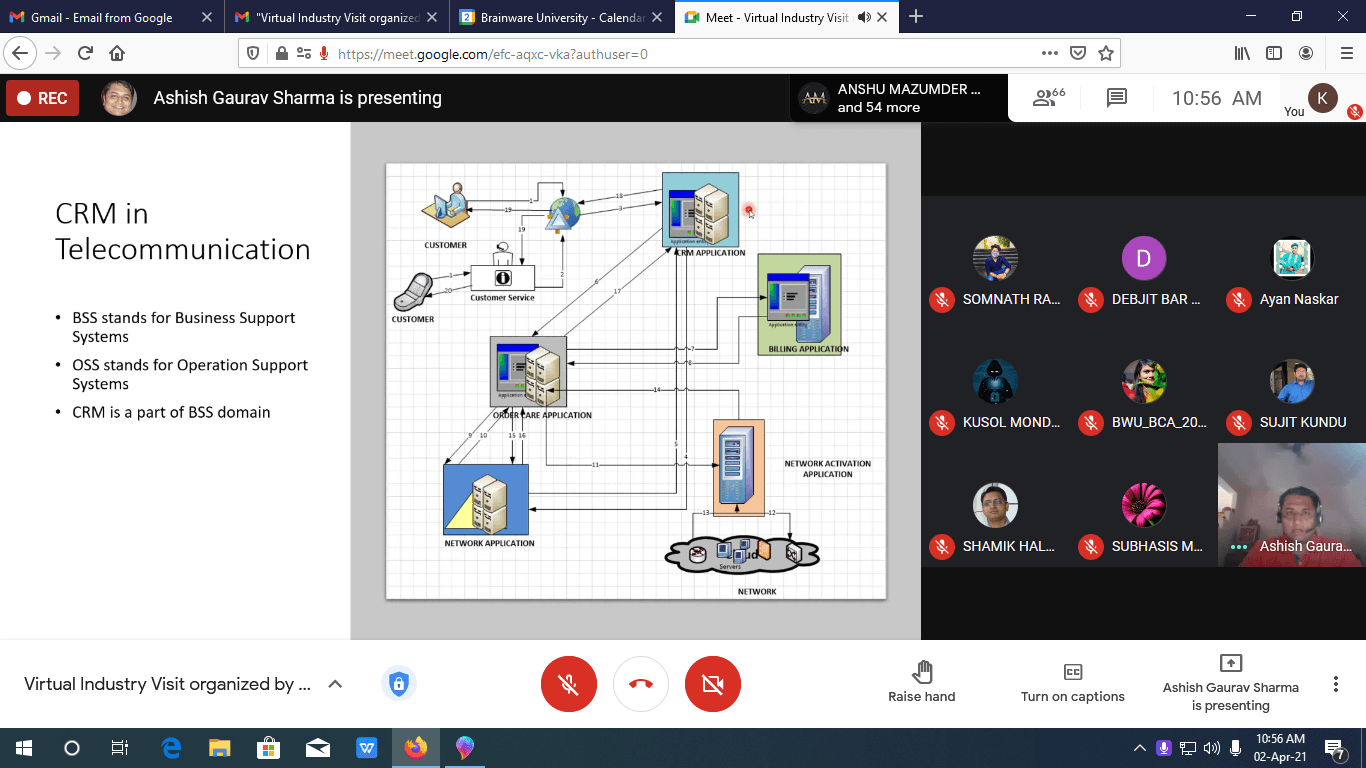The height and width of the screenshot is (768, 1366).
Task: Open the three-dot more options menu
Action: (x=1335, y=684)
